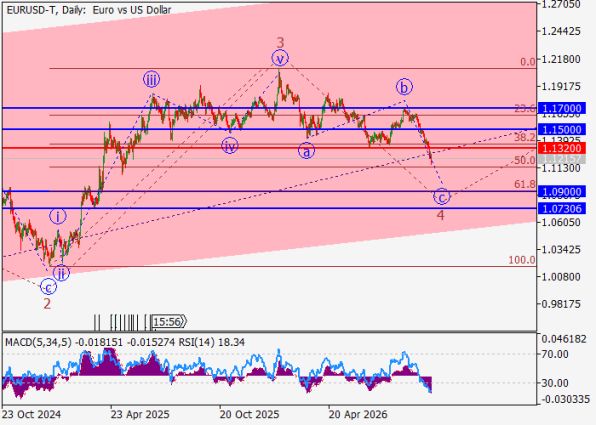Click the 20 Oct 2025 date label

point(249,414)
